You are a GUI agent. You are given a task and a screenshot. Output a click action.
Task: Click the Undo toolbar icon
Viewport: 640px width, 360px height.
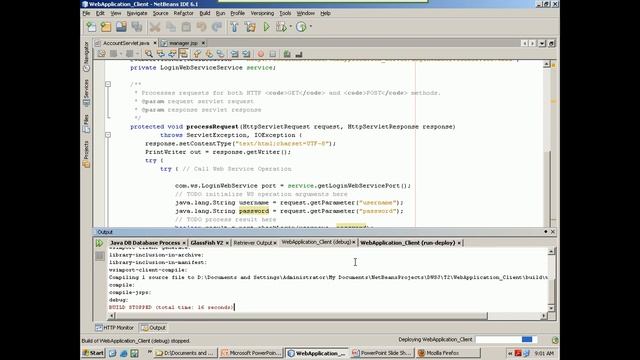[202, 27]
